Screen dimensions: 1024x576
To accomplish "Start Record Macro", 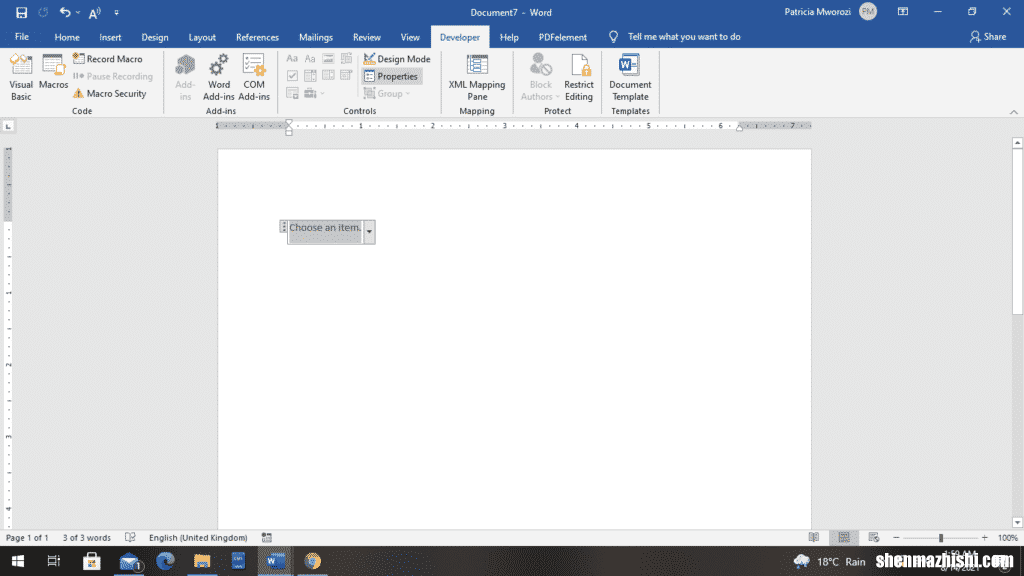I will 108,59.
